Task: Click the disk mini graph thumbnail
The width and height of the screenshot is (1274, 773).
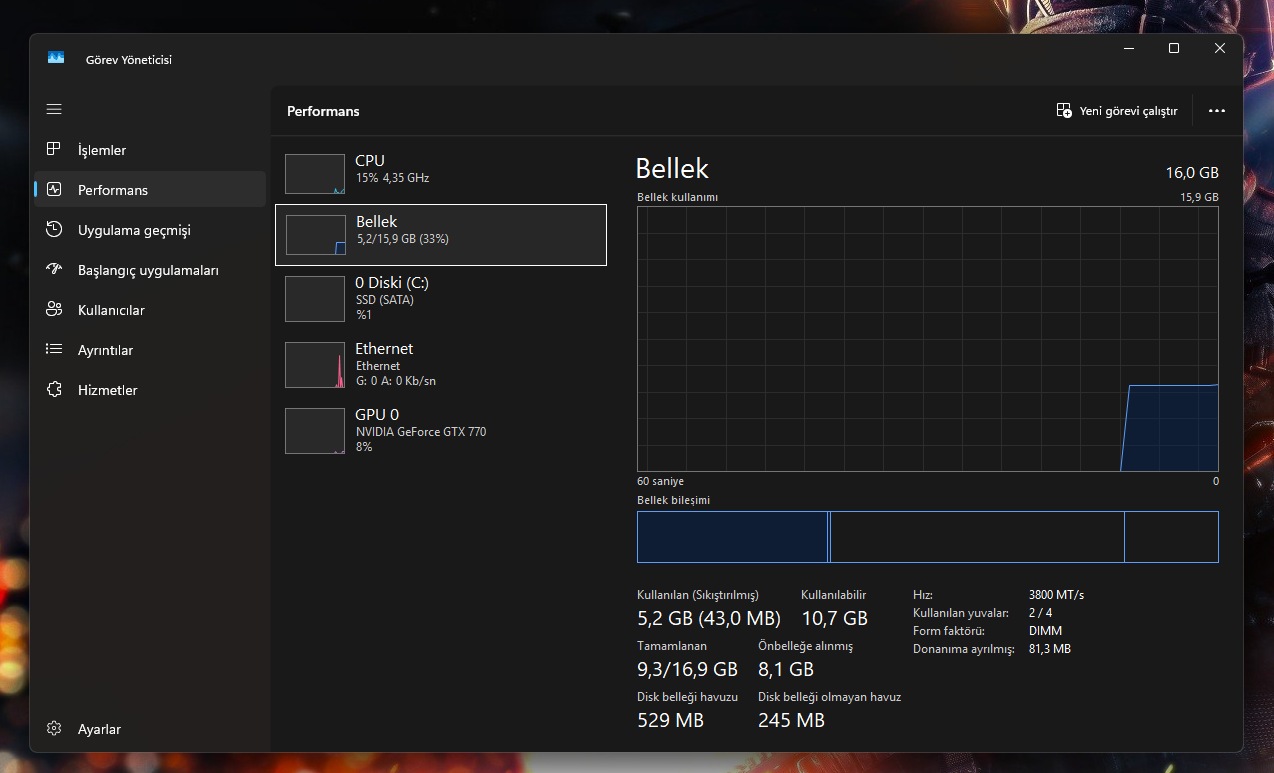Action: point(315,298)
